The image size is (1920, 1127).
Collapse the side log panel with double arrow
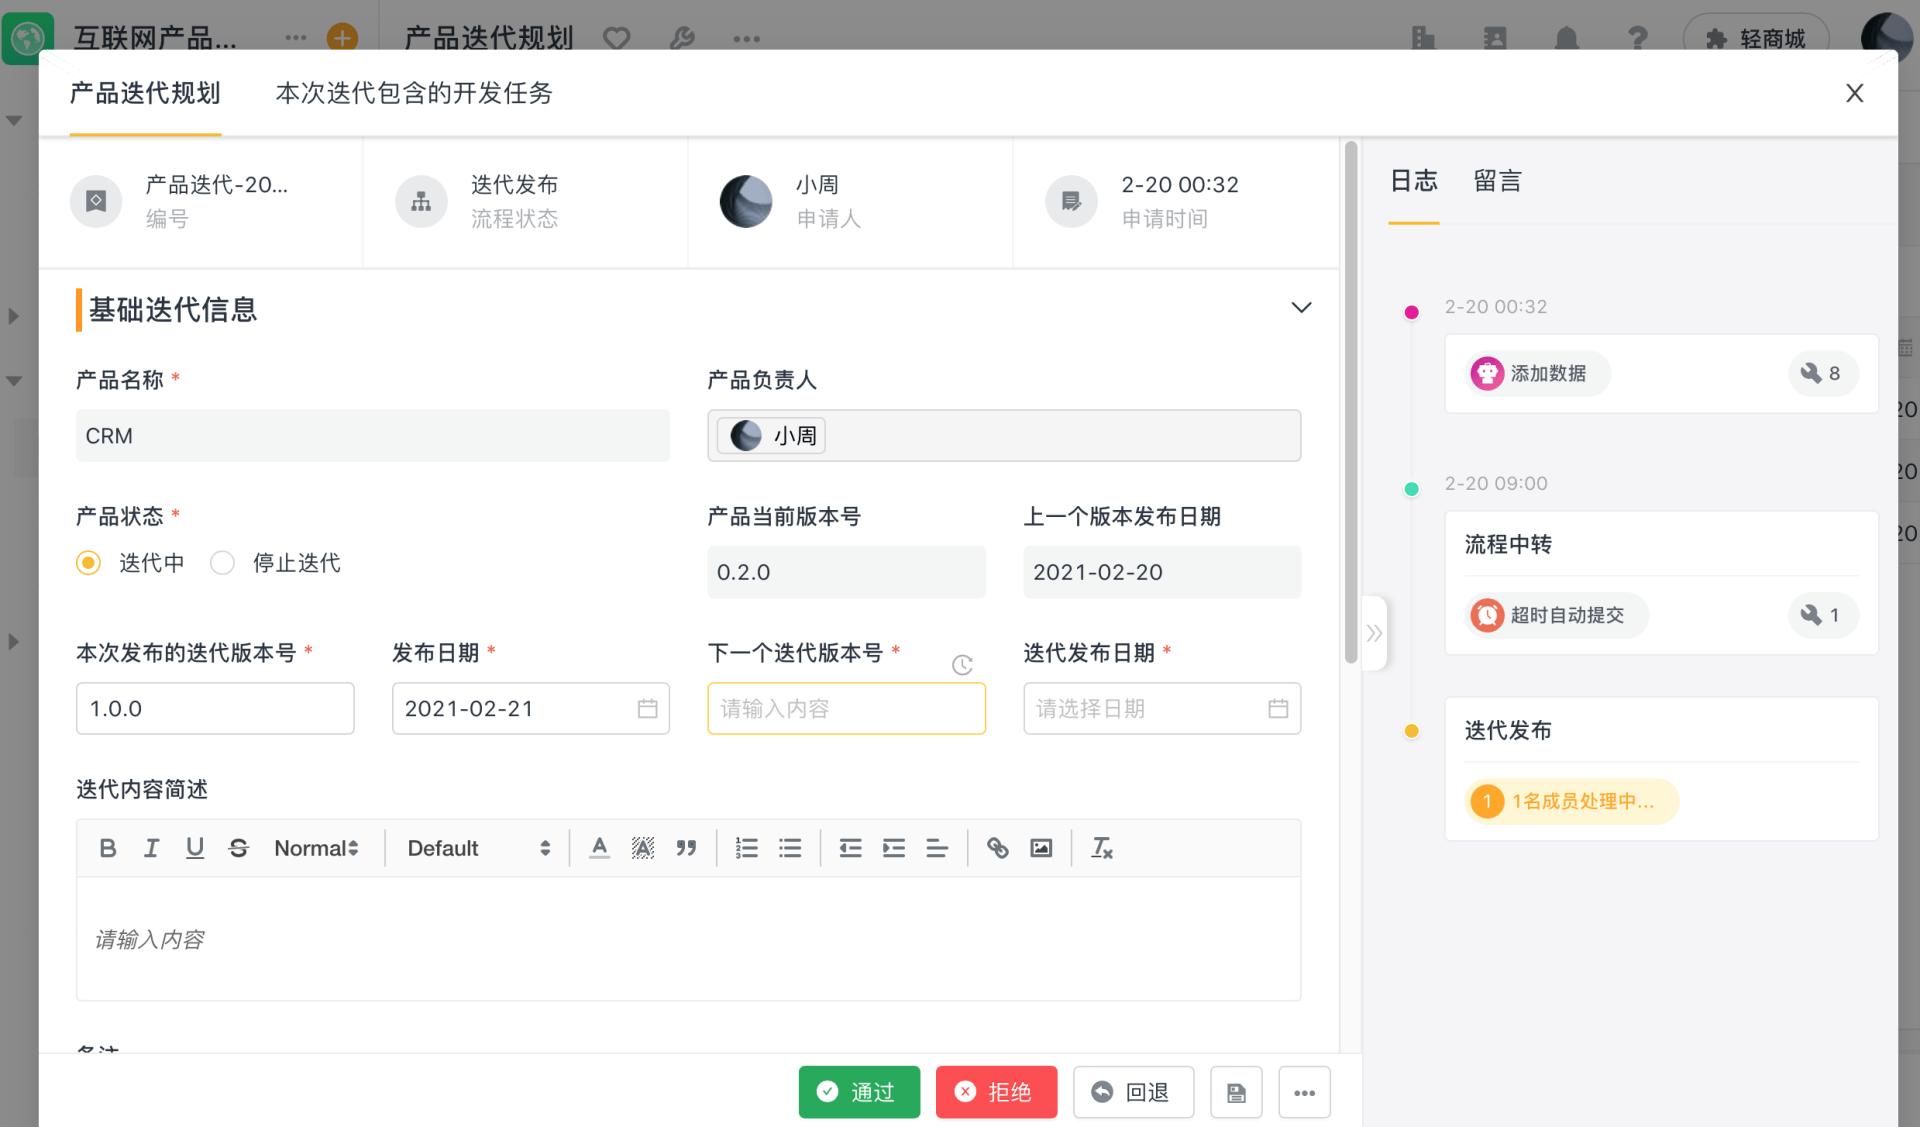[x=1374, y=633]
